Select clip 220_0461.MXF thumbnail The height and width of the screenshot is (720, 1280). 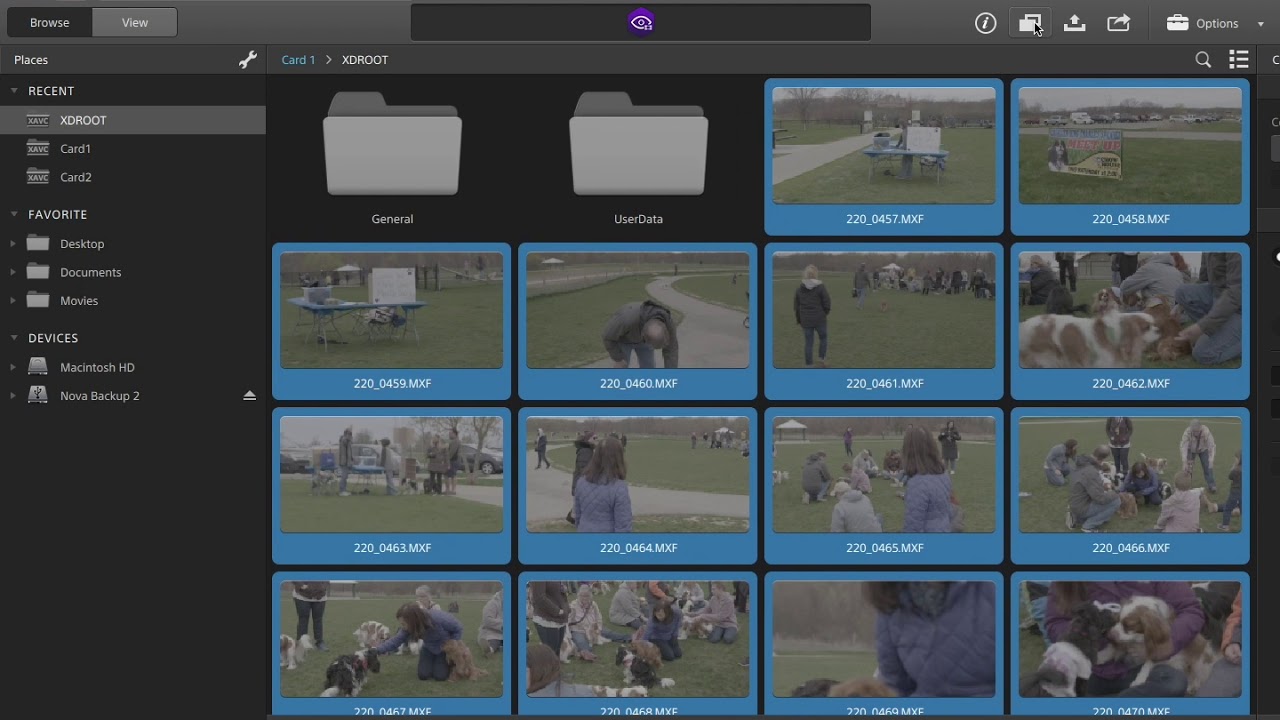point(884,310)
